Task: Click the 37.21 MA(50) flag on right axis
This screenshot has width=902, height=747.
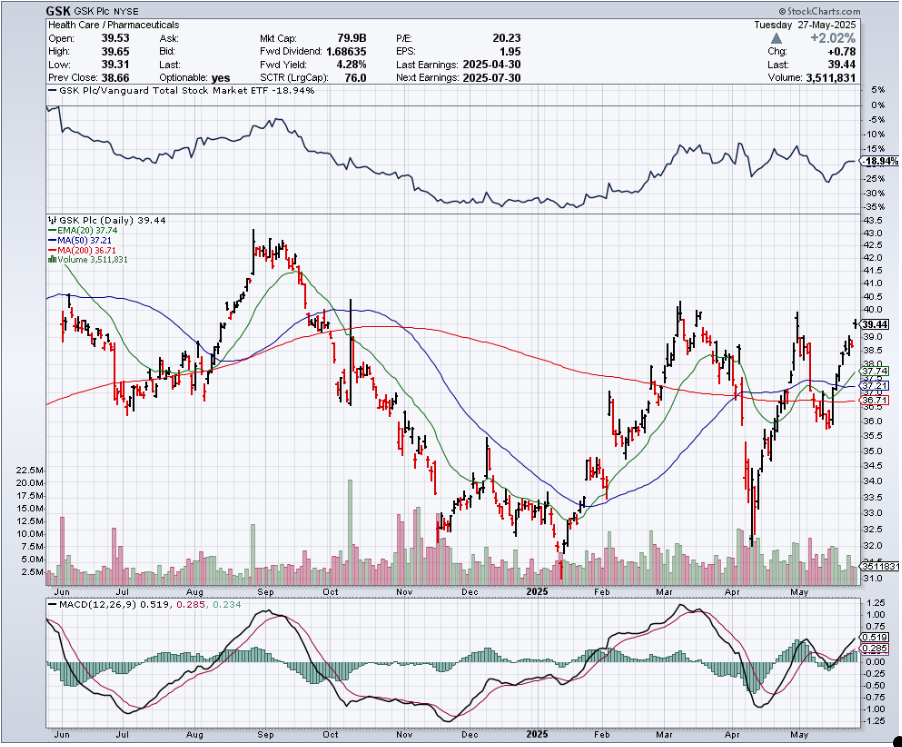Action: [875, 385]
